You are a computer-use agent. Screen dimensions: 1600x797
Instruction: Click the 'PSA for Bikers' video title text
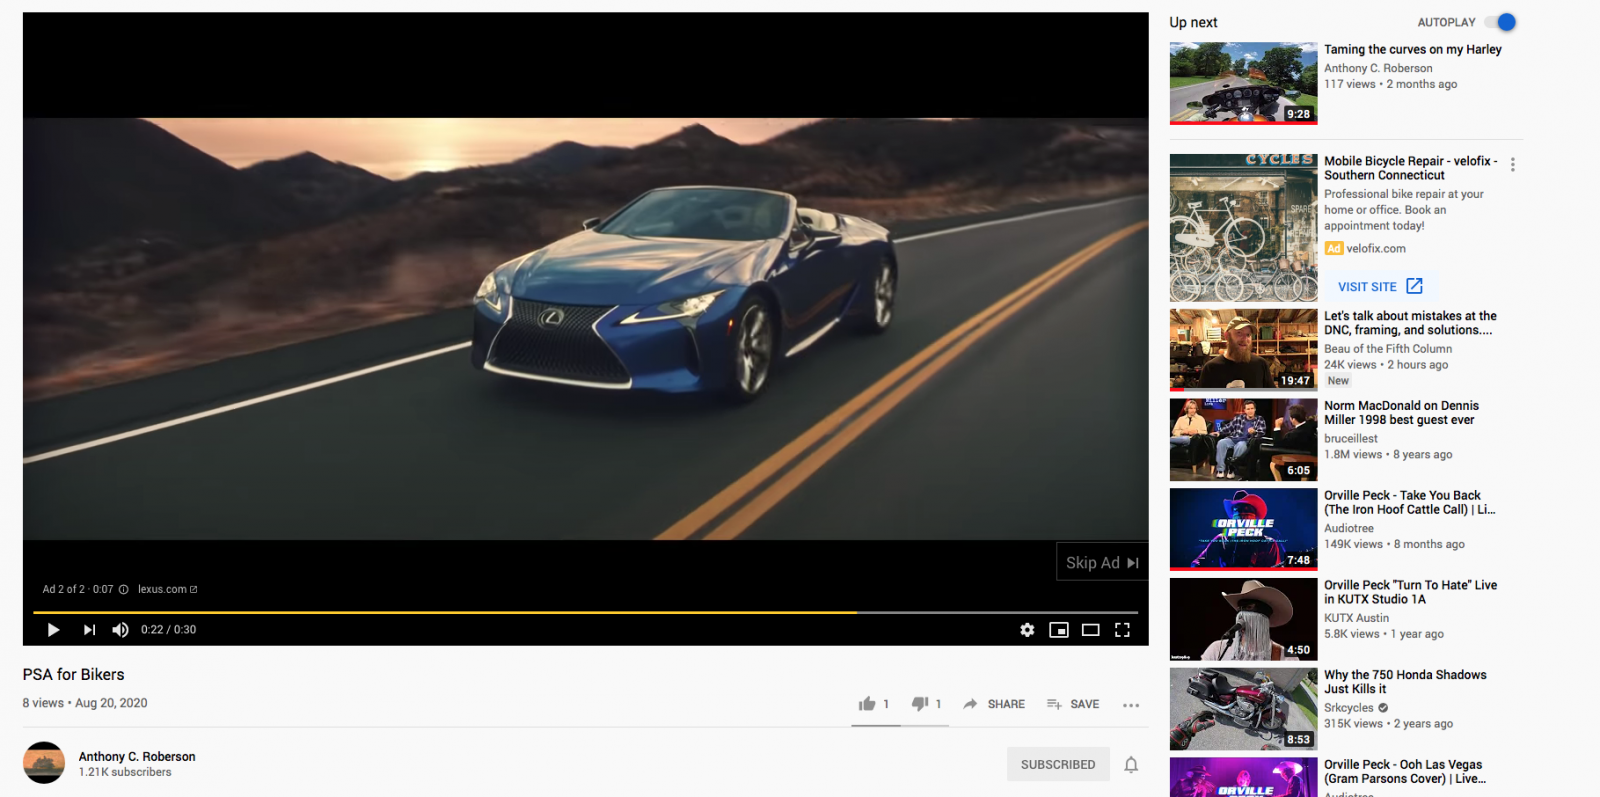click(x=74, y=675)
